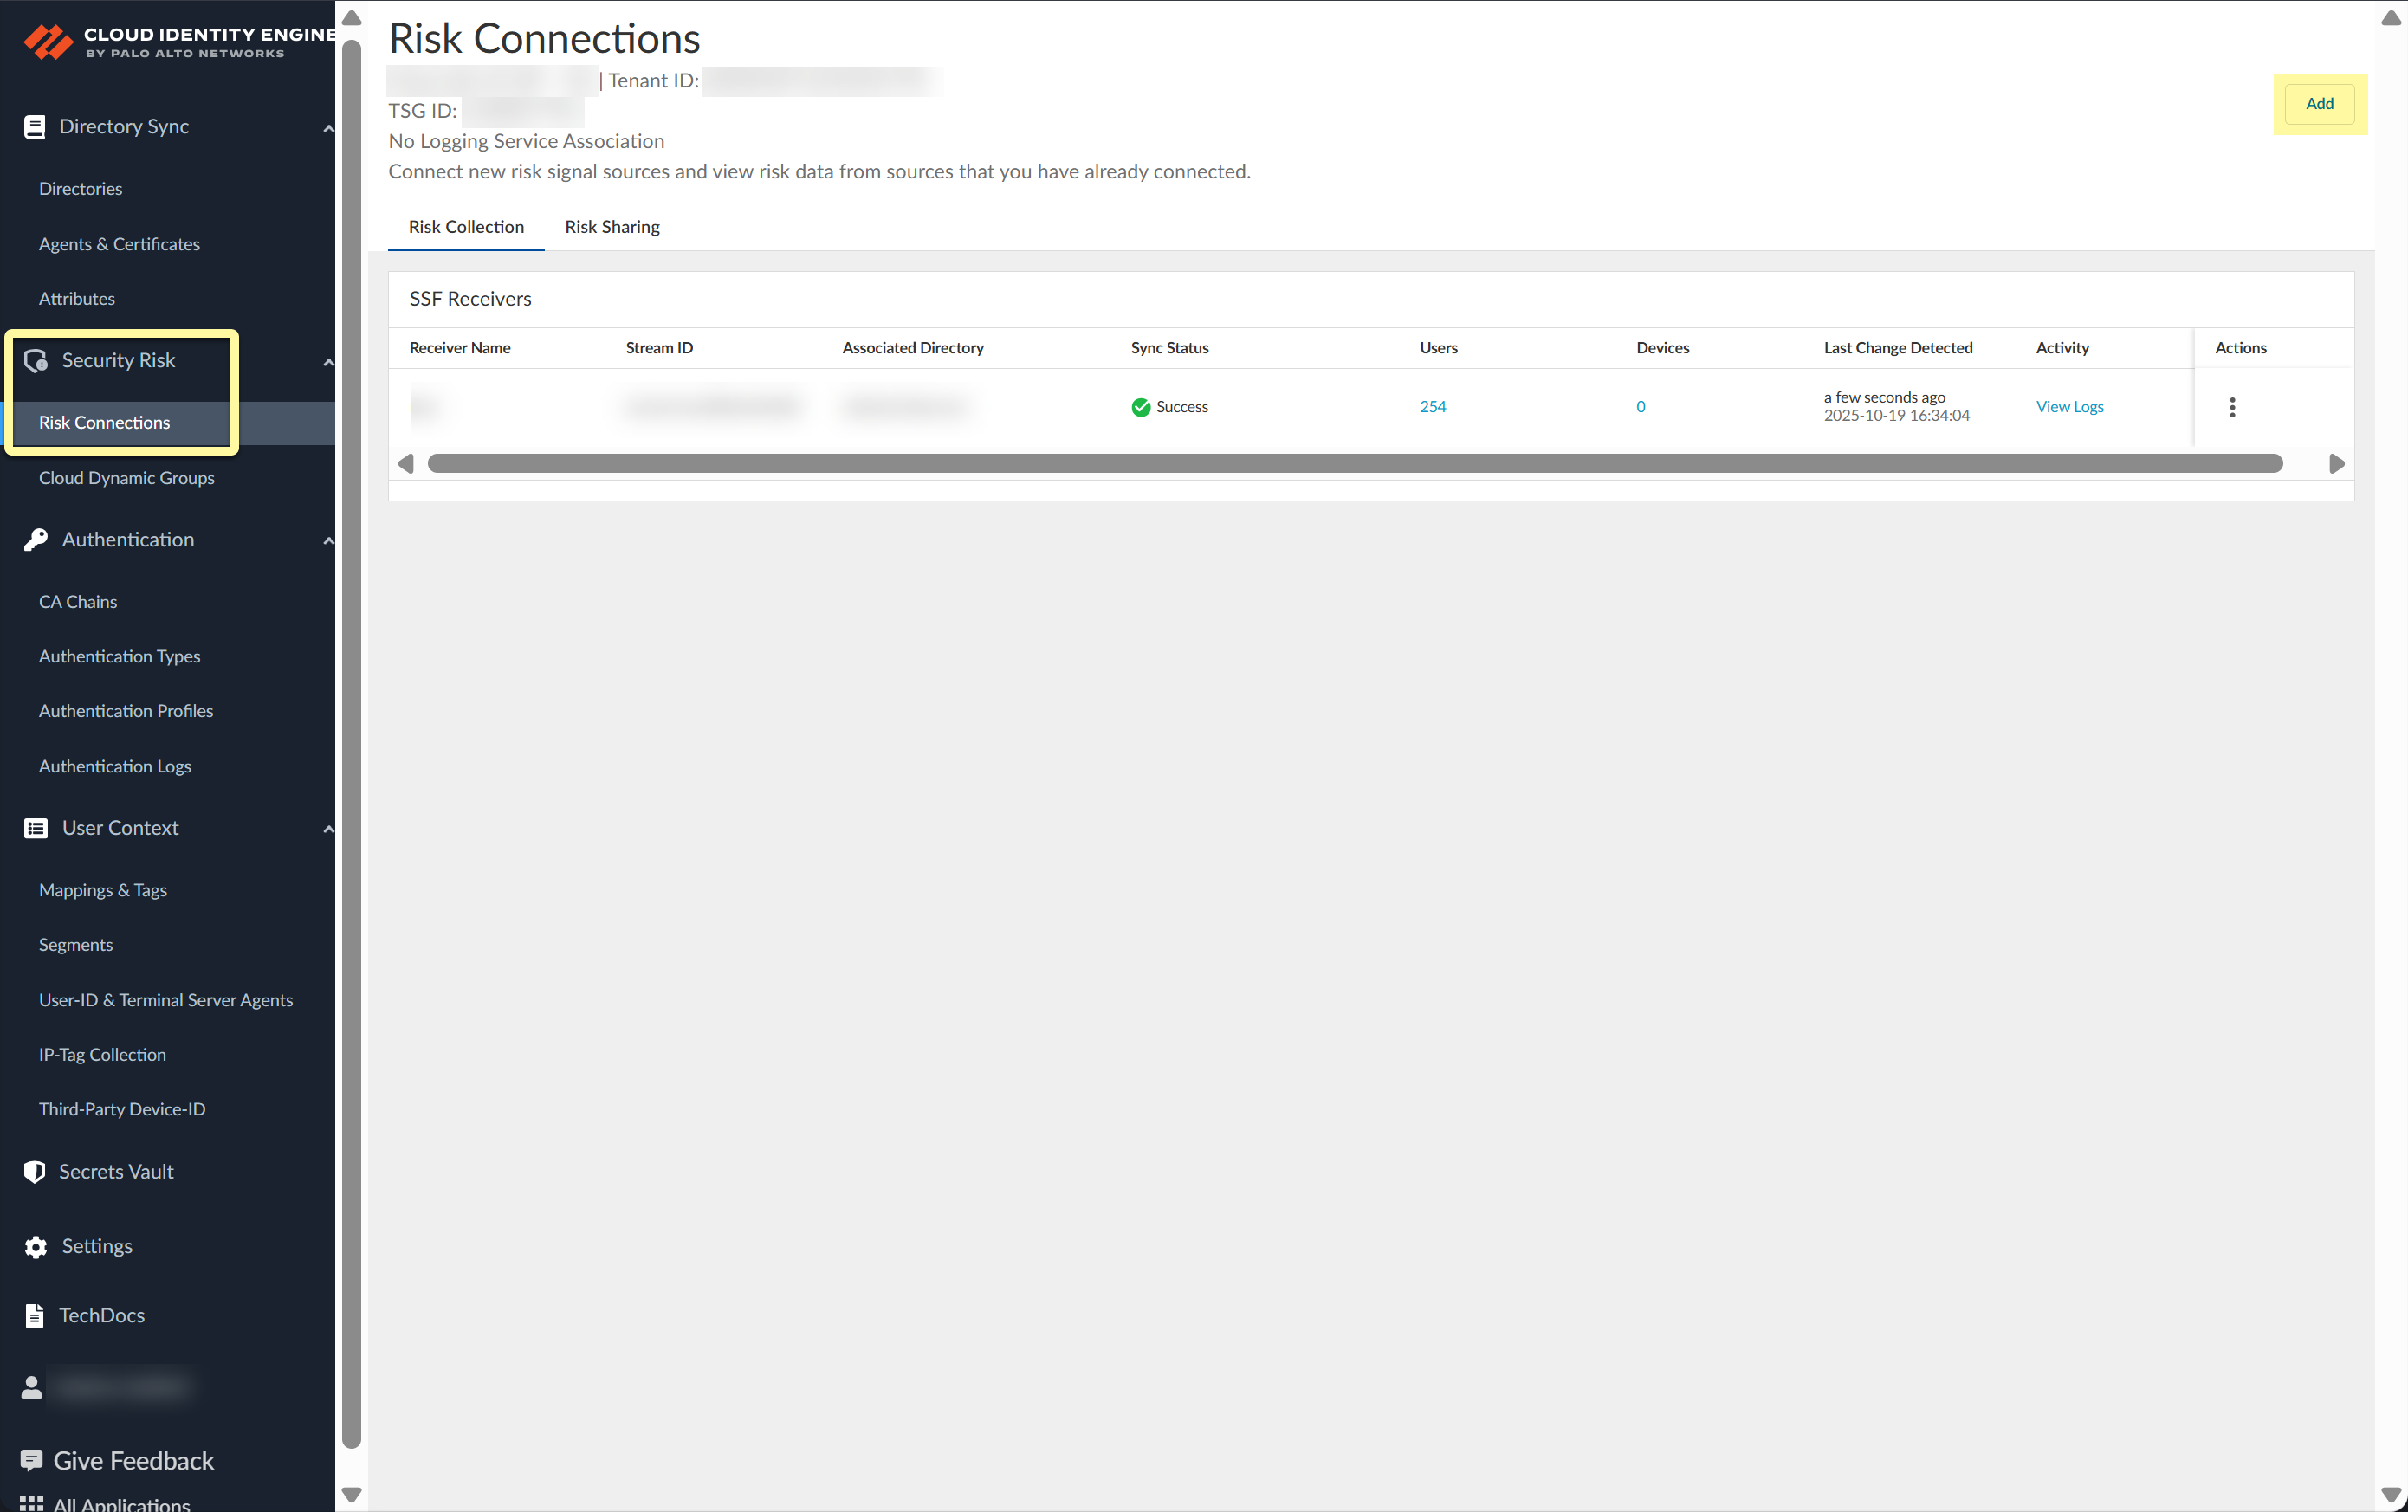The image size is (2408, 1512).
Task: Select the Risk Collection tab
Action: pos(466,227)
